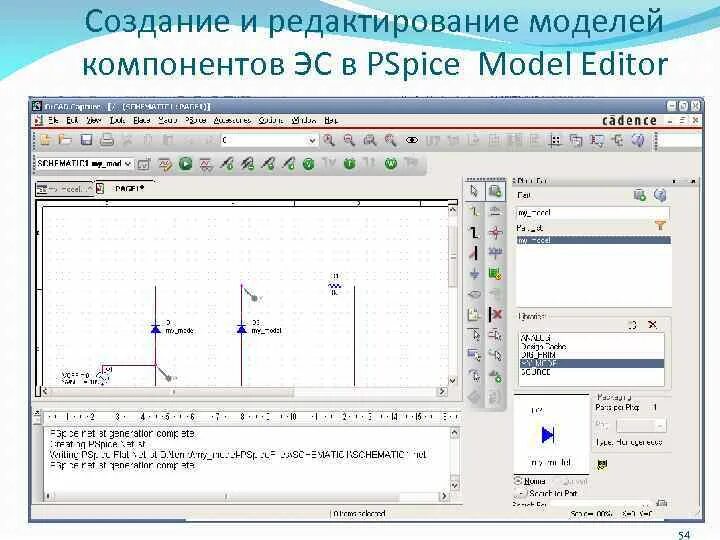Image resolution: width=720 pixels, height=540 pixels.
Task: Open the Window menu
Action: click(304, 120)
